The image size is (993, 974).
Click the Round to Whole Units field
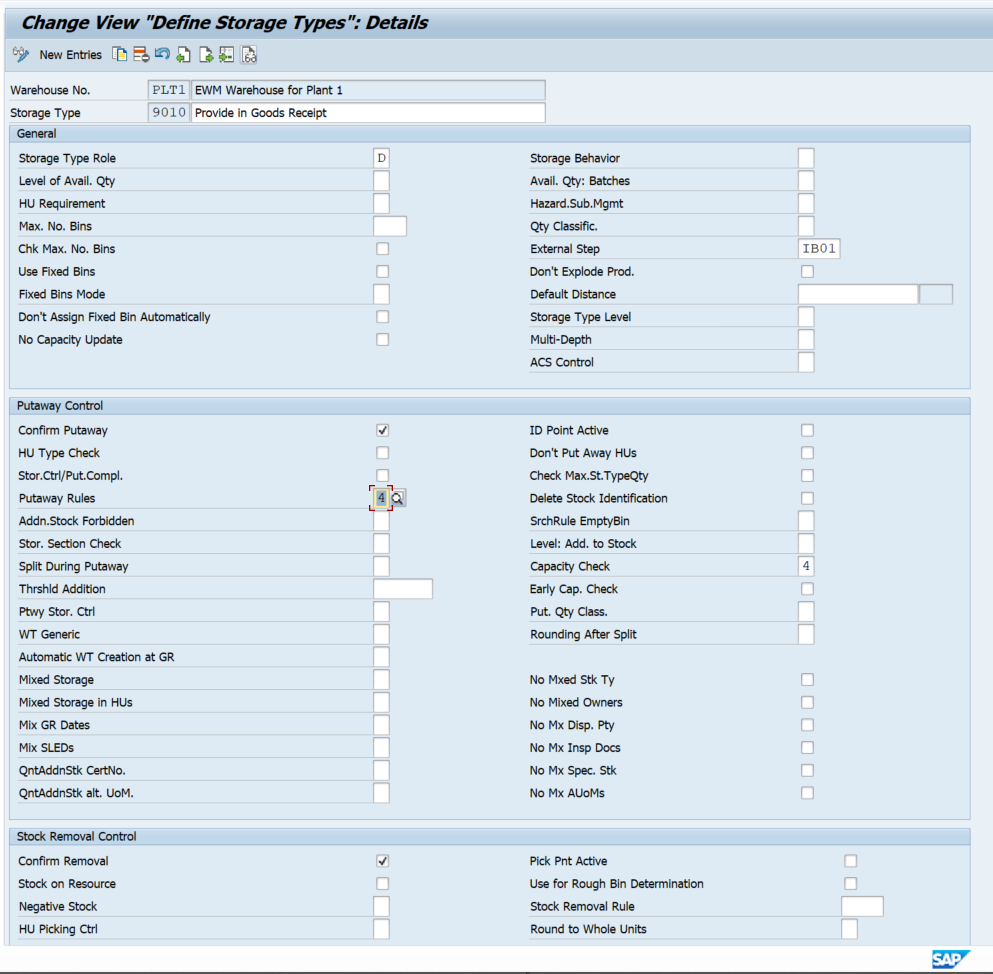tap(850, 929)
